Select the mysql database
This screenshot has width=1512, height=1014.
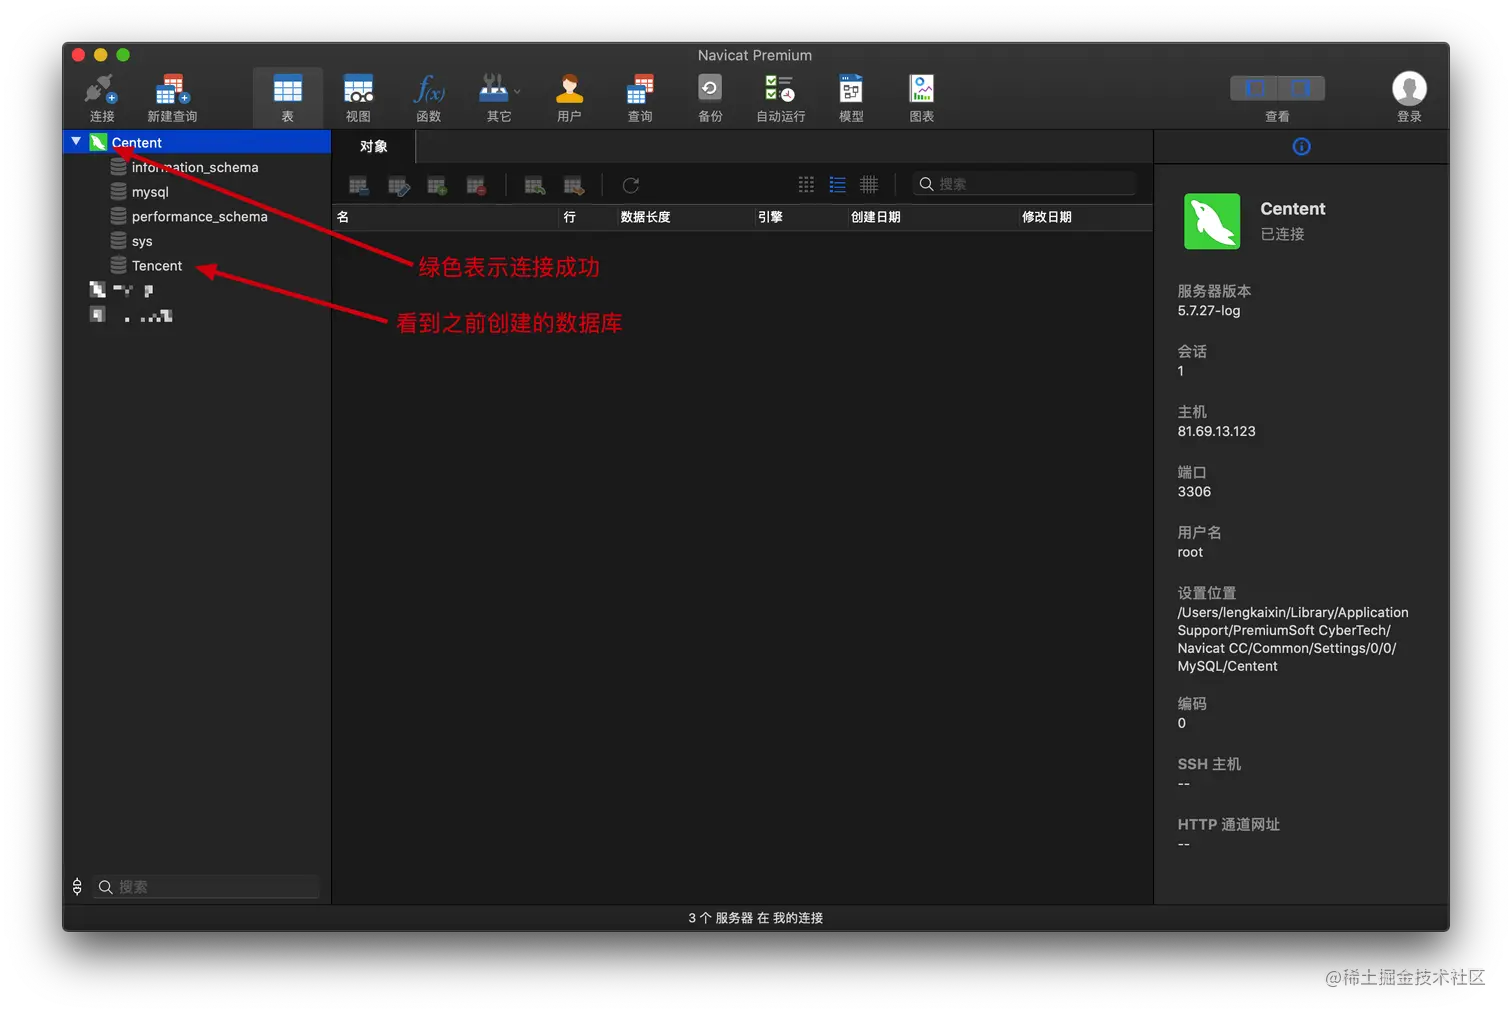point(150,192)
